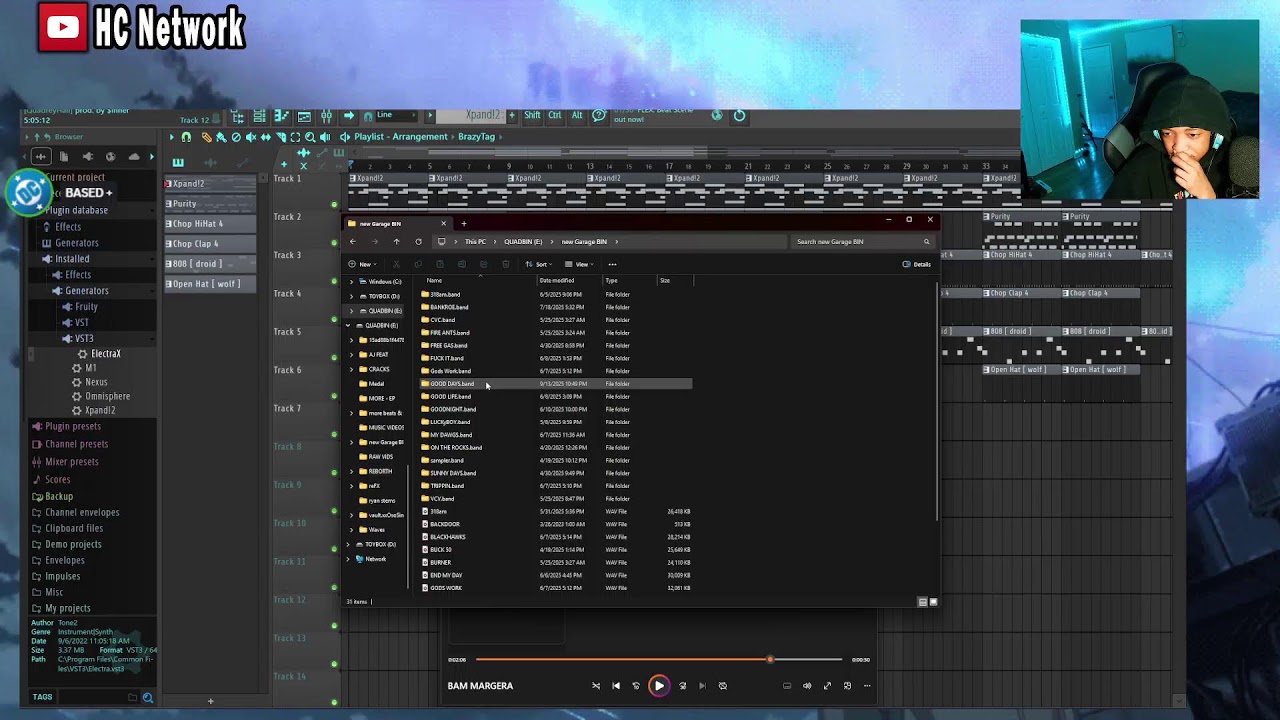Viewport: 1280px width, 720px height.
Task: Navigate back in File Explorer
Action: (352, 242)
